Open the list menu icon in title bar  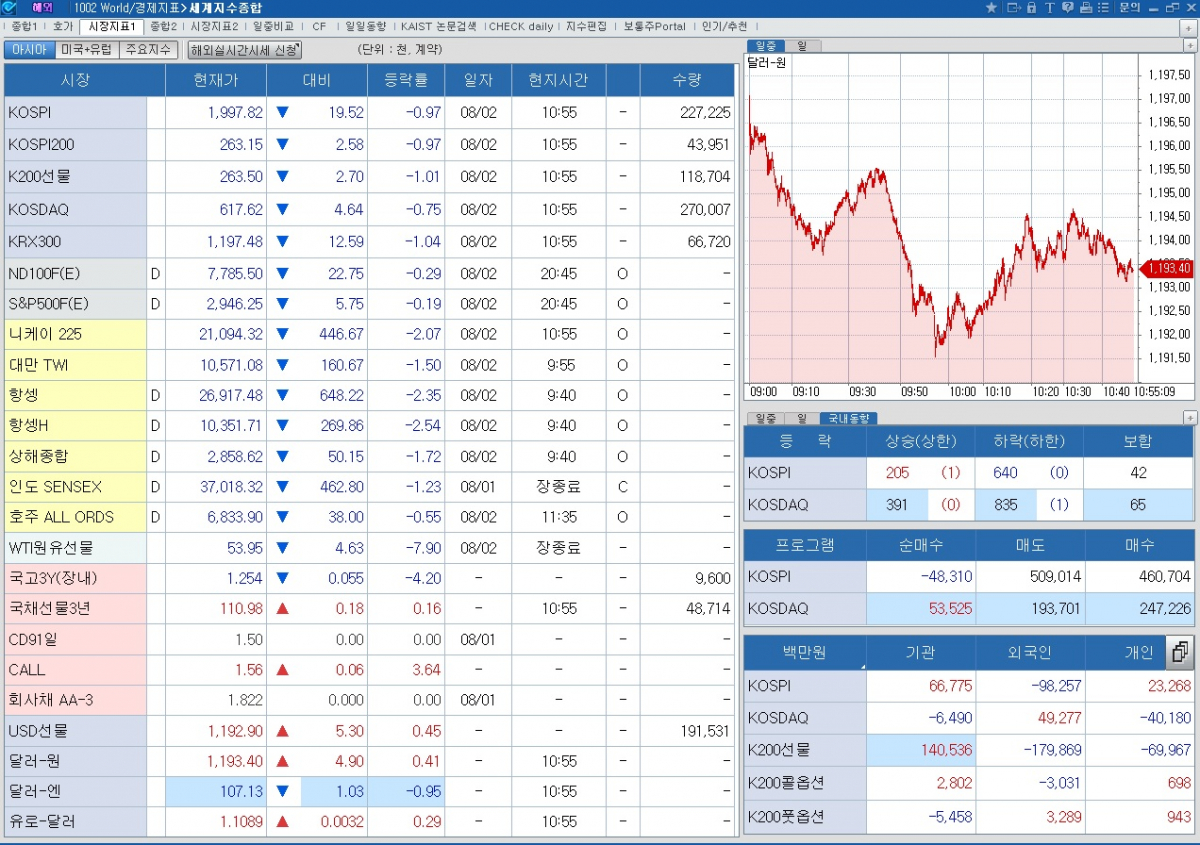click(1103, 8)
